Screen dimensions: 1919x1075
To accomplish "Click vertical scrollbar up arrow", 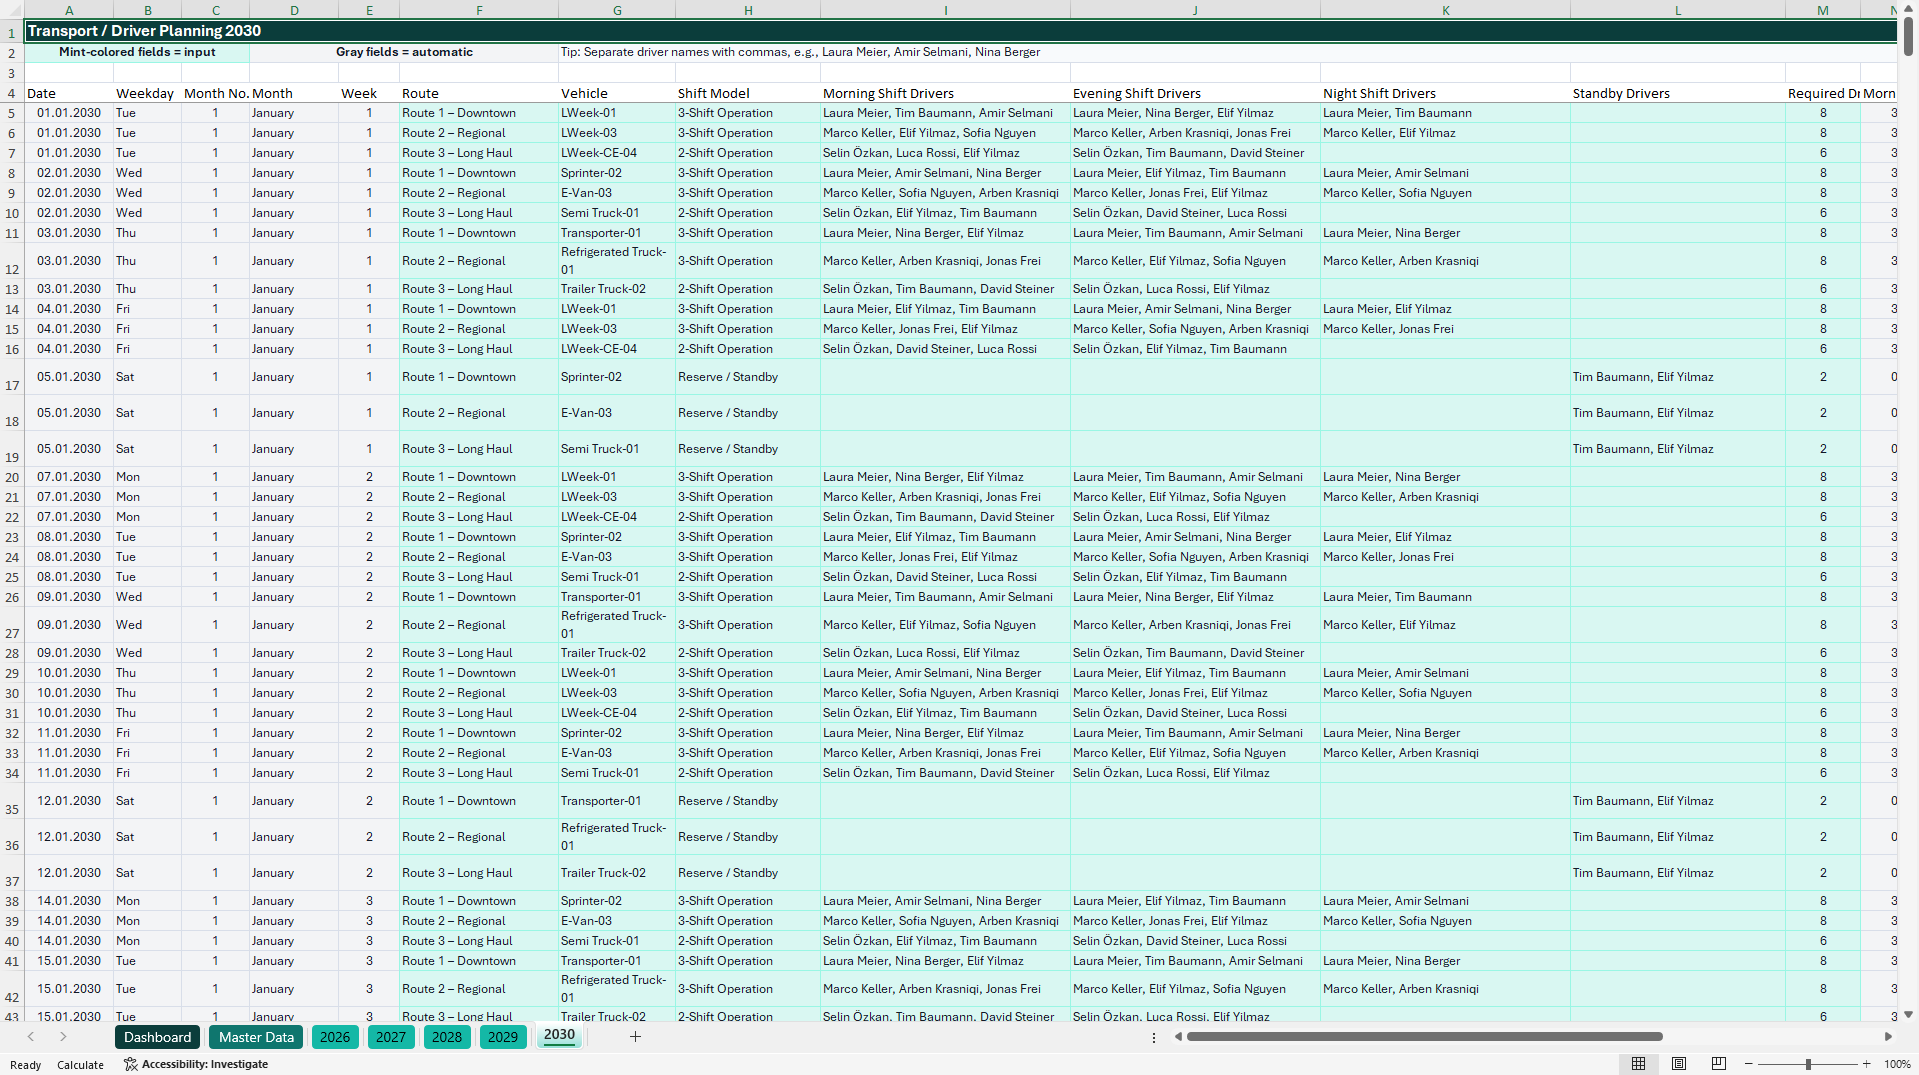I will coord(1908,9).
